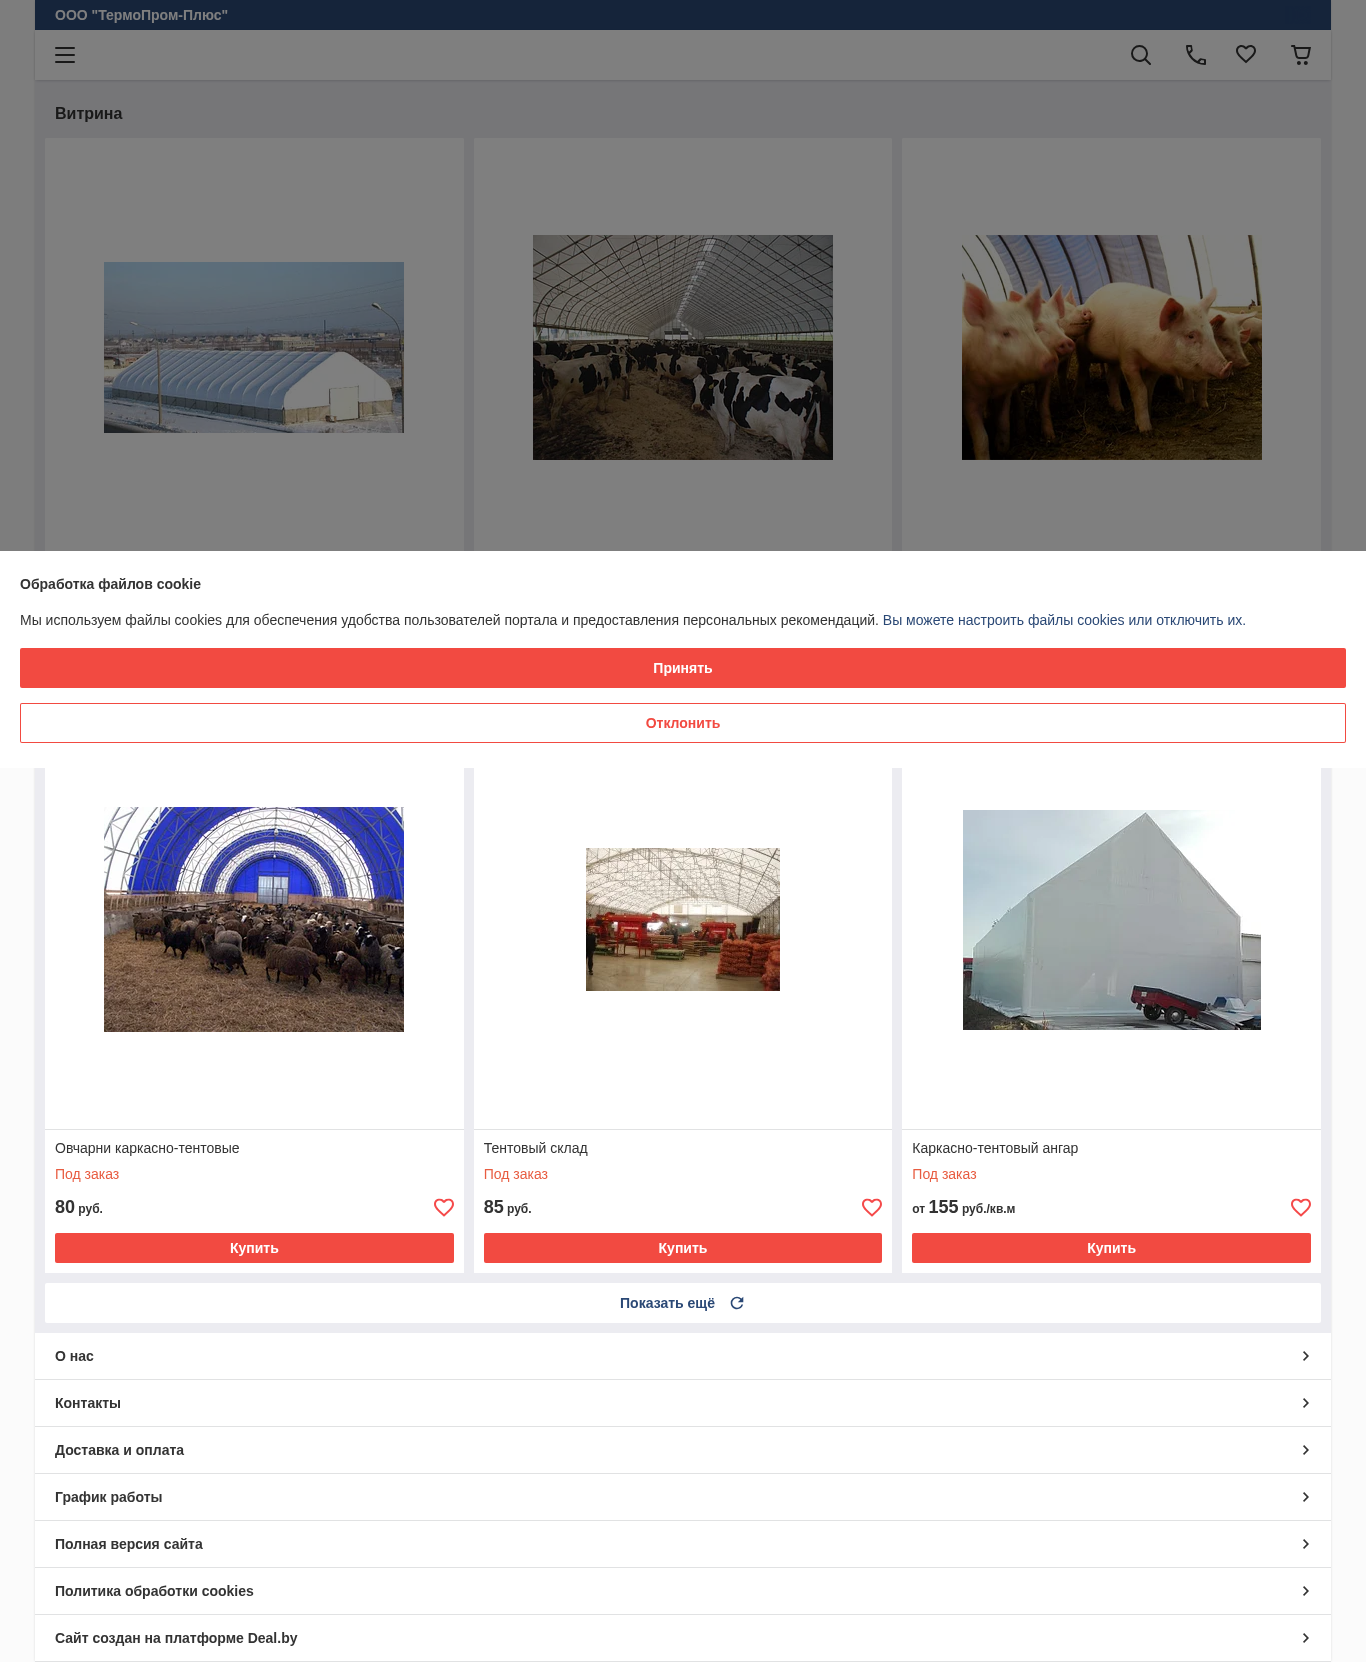Open Полная версия сайта
The height and width of the screenshot is (1662, 1366).
683,1544
